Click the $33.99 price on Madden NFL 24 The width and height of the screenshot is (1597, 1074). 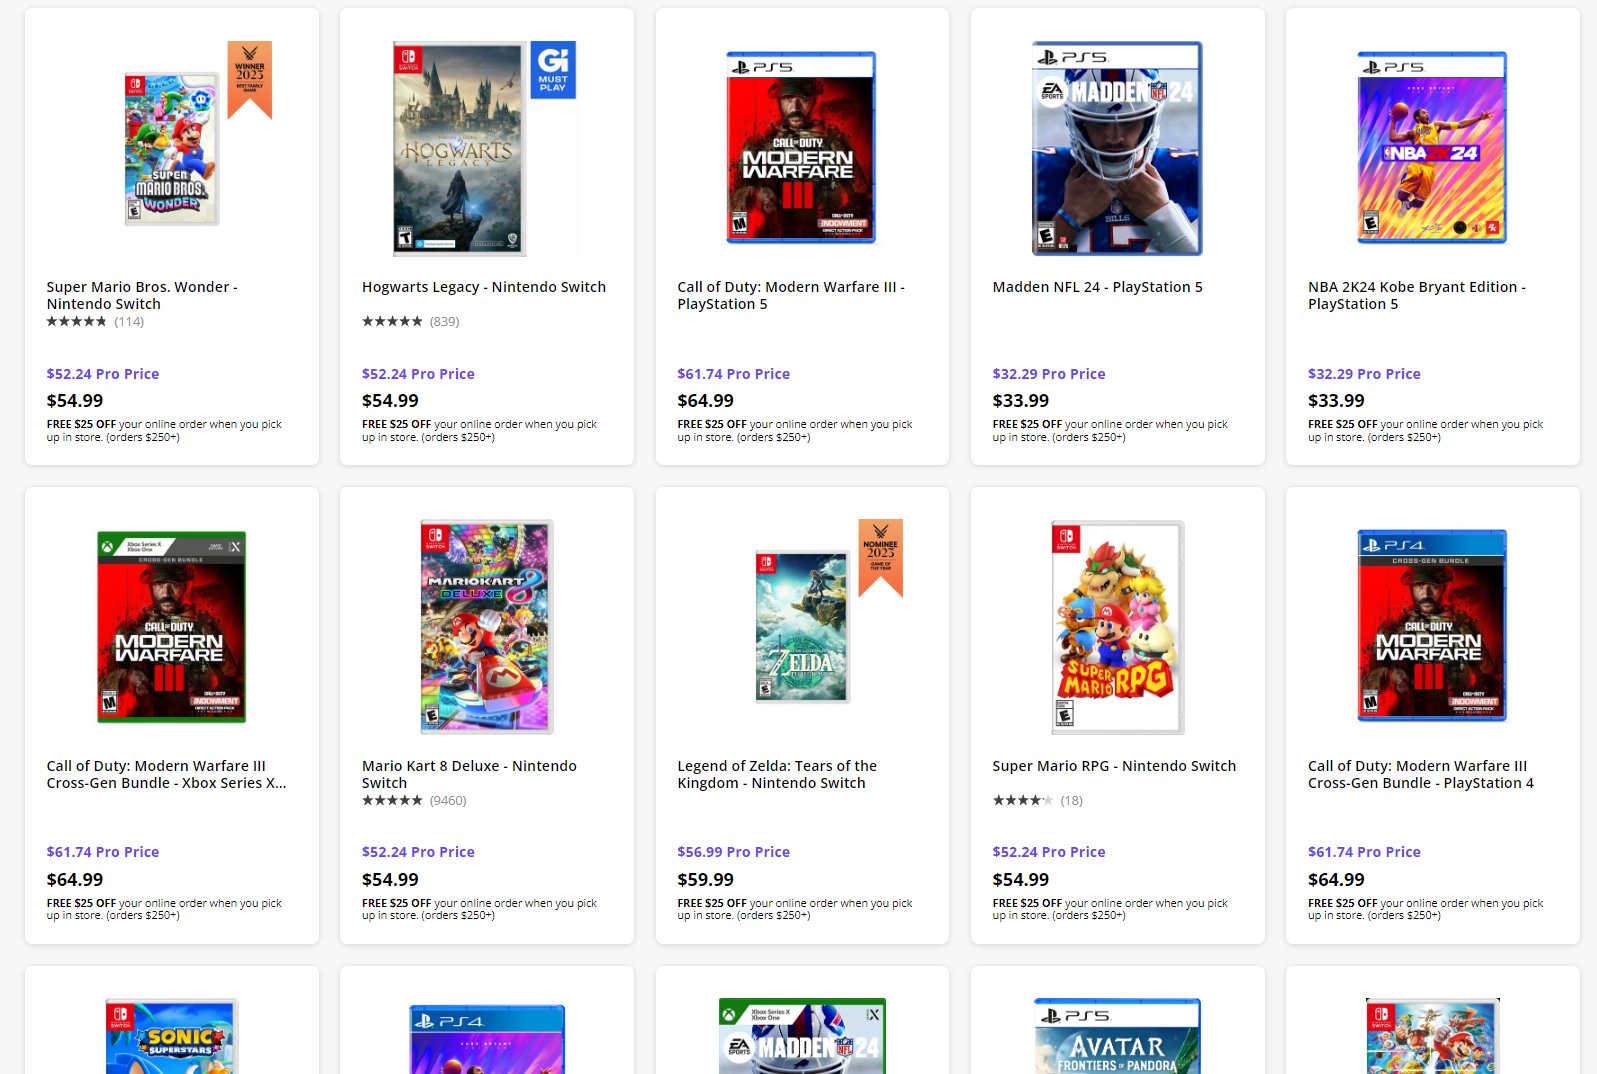(x=1020, y=401)
